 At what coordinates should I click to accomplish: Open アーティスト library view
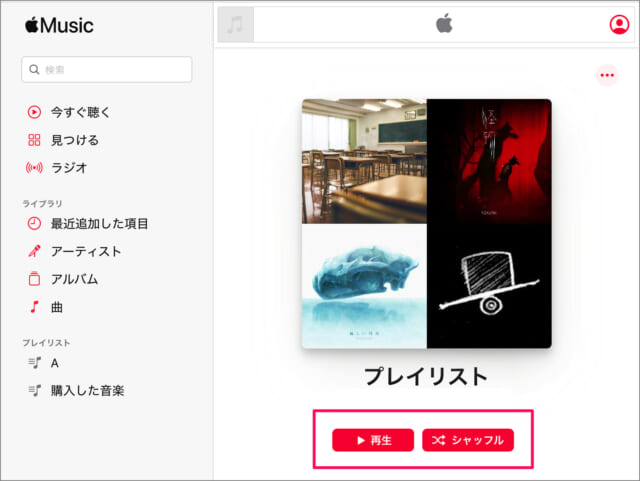74,251
